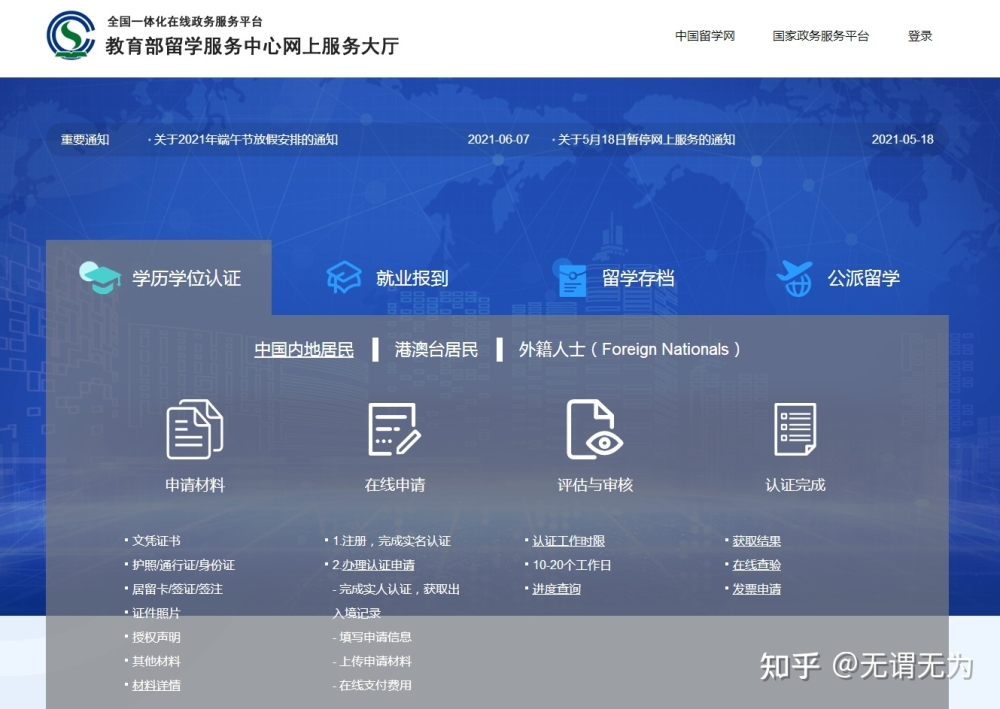Open the 关于5月18日暂停网上服务的通知 notice
1000x709 pixels.
tap(646, 140)
